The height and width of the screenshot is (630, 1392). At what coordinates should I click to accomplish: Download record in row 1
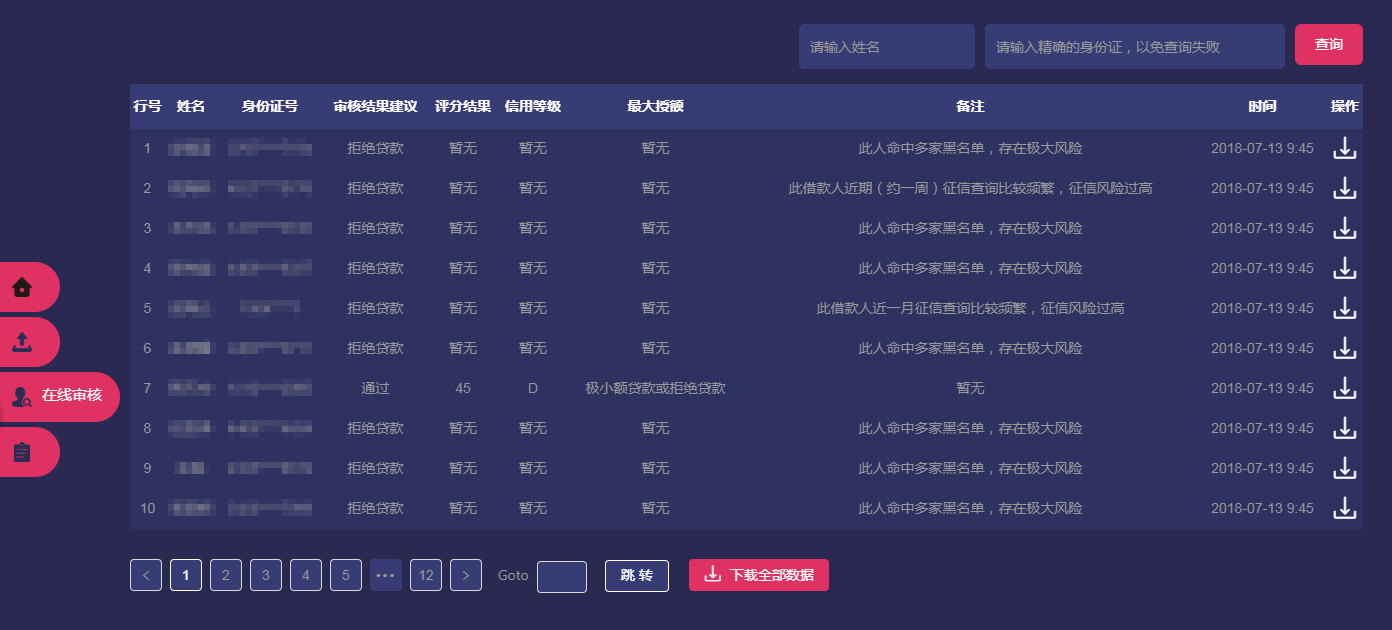(x=1345, y=148)
